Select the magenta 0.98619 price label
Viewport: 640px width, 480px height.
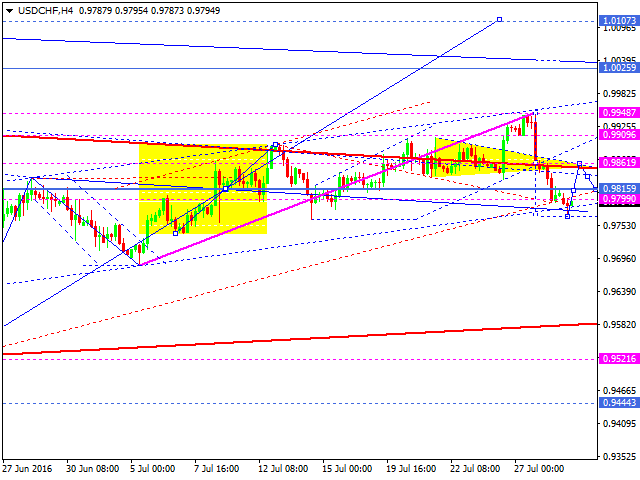tap(619, 162)
